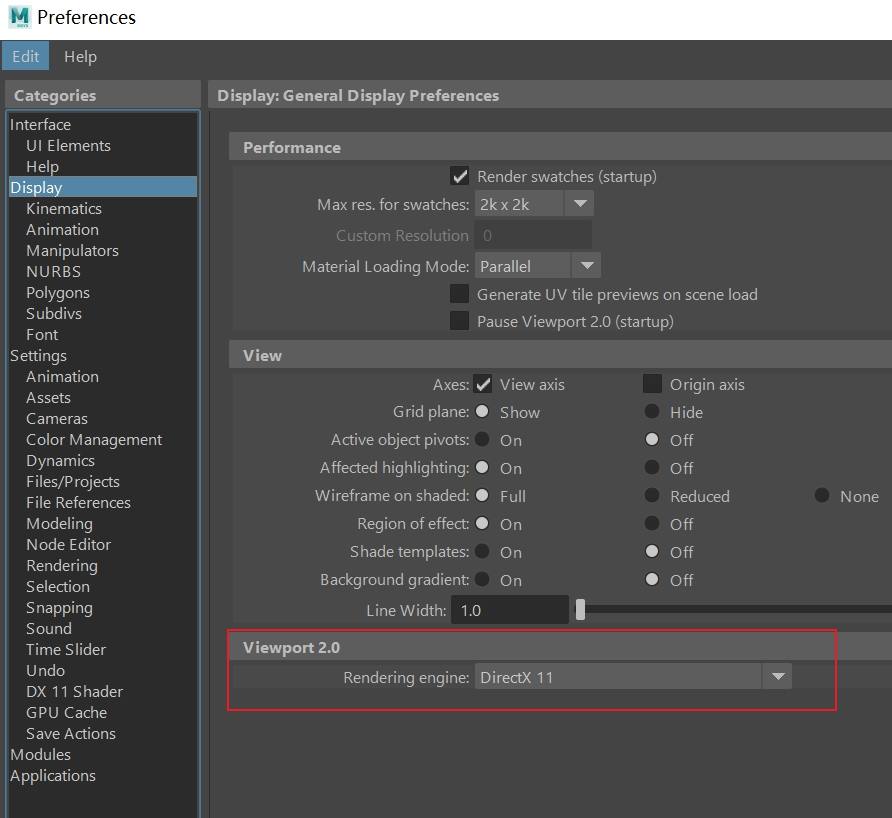Turn Active object pivots On
This screenshot has height=818, width=892.
(x=482, y=439)
